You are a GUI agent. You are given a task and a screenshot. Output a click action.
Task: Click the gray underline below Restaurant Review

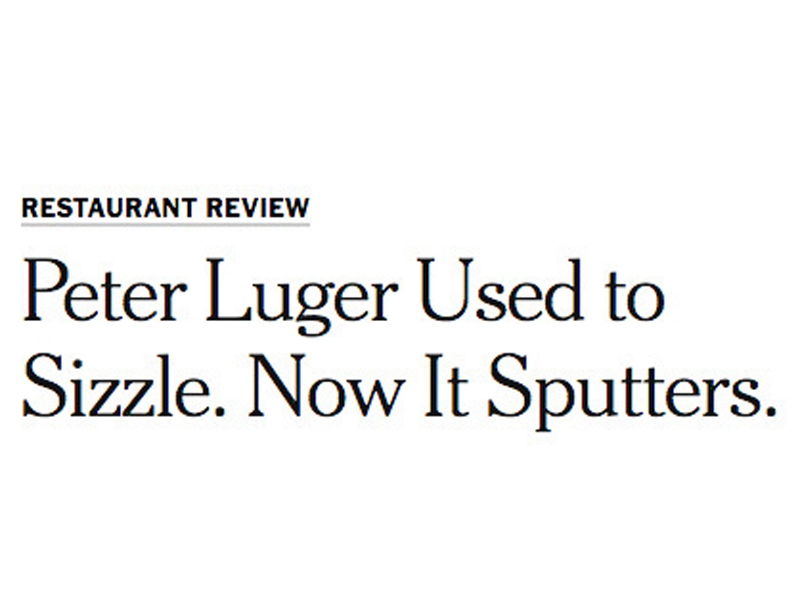(165, 225)
